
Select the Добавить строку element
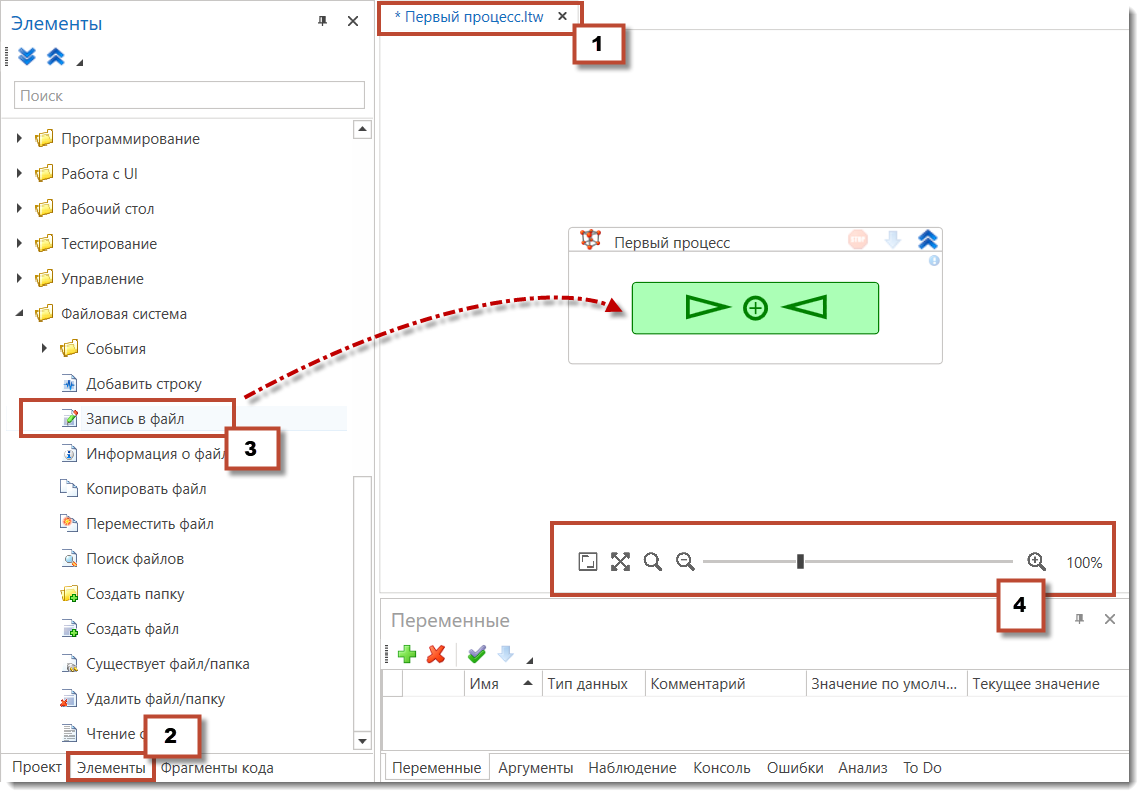pos(144,384)
